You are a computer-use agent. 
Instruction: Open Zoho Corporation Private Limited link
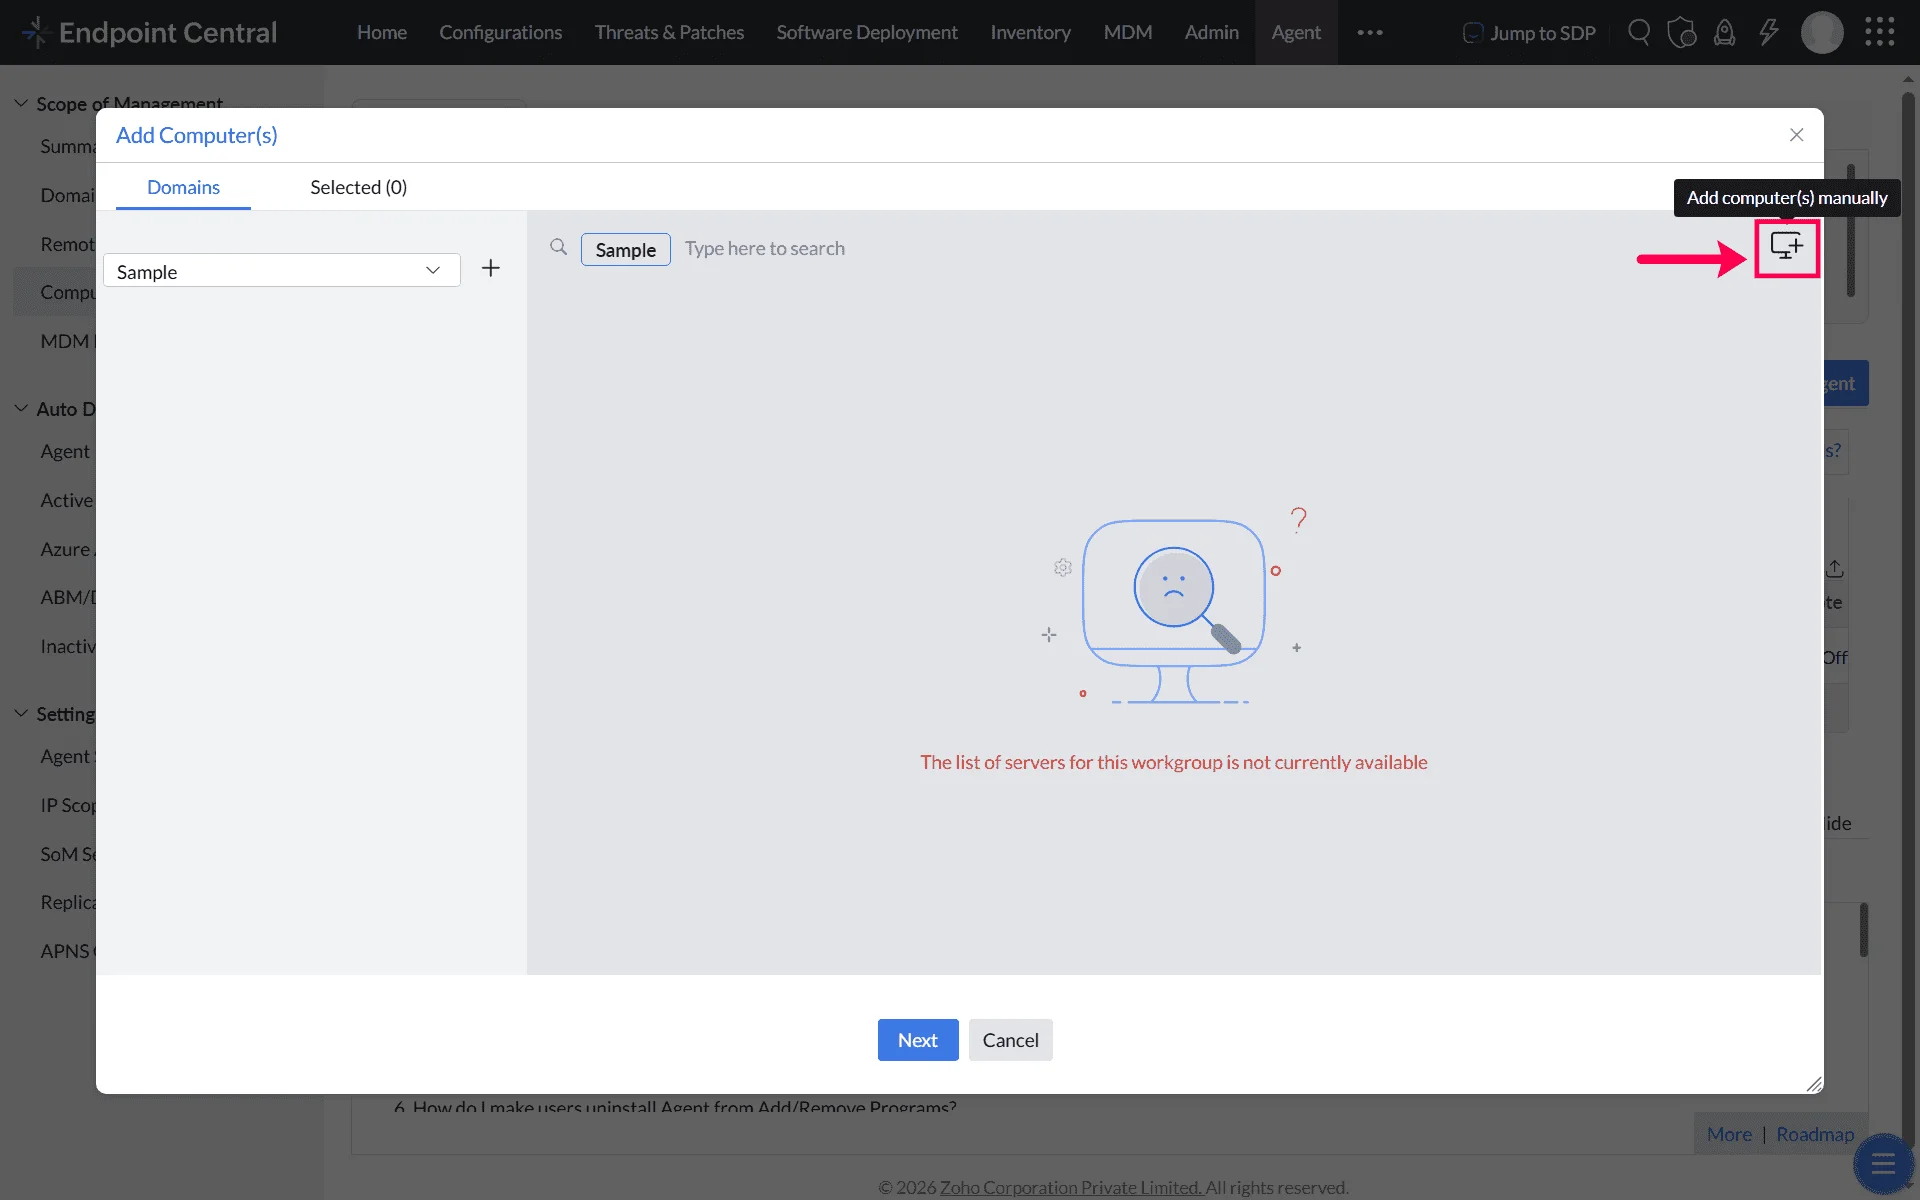[x=1071, y=1187]
